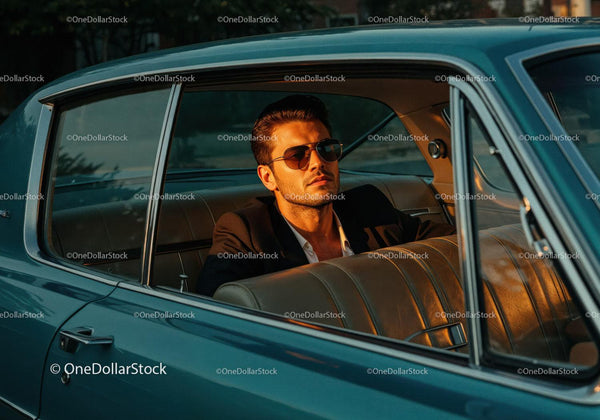Click the chrome pillar between side windows
600x420 pixels.
click(161, 184)
